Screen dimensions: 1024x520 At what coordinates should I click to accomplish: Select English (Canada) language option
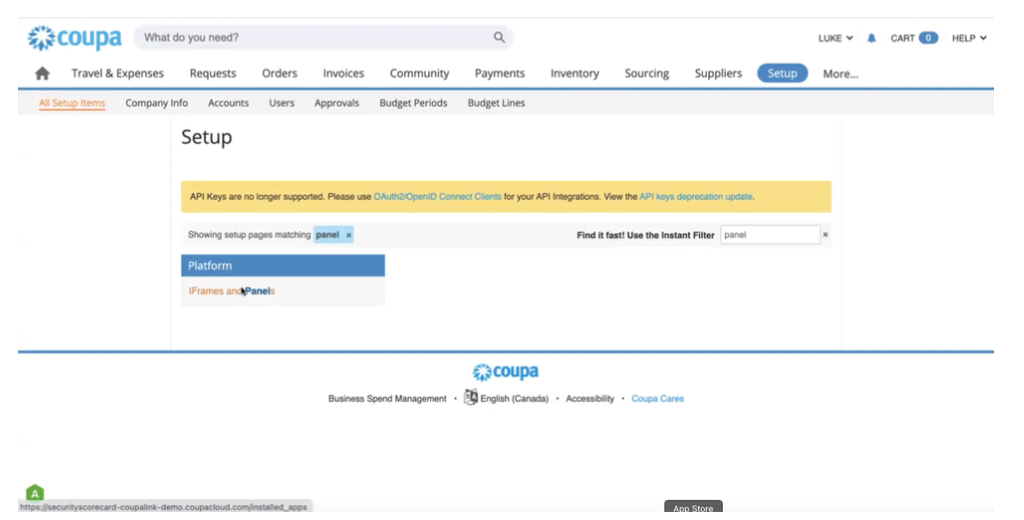pyautogui.click(x=514, y=398)
